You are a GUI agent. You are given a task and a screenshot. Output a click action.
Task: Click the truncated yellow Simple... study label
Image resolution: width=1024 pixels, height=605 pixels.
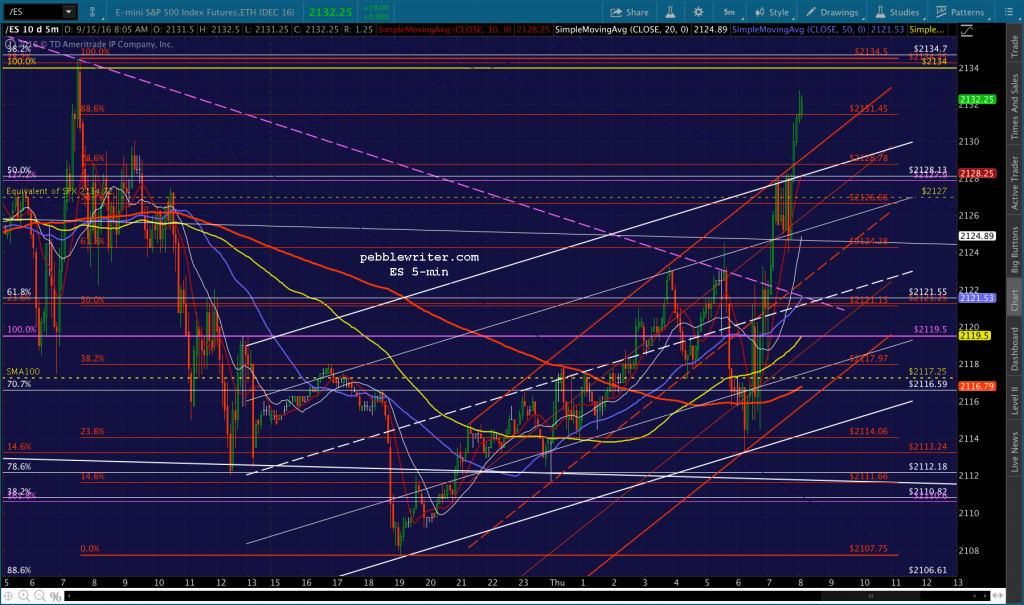coord(926,30)
